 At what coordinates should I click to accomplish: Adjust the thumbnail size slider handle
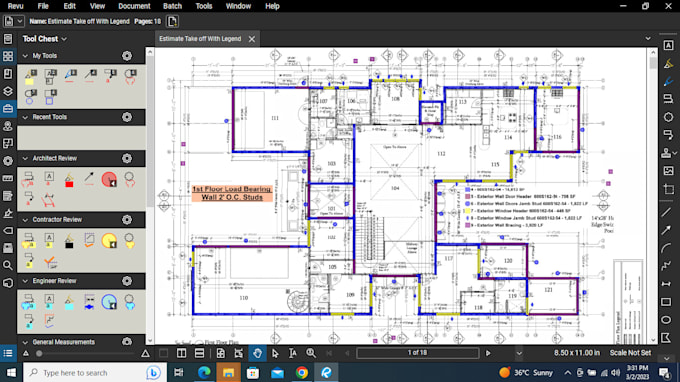pyautogui.click(x=39, y=354)
